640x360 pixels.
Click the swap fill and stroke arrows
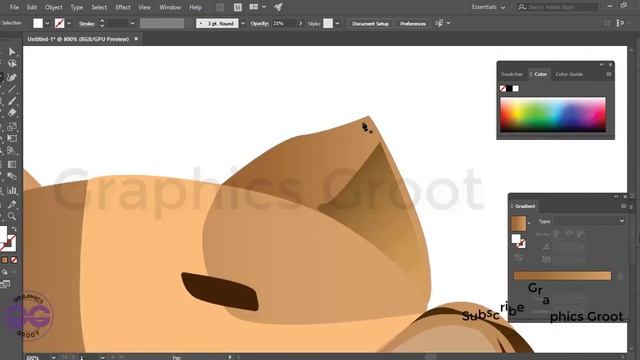pos(14,229)
